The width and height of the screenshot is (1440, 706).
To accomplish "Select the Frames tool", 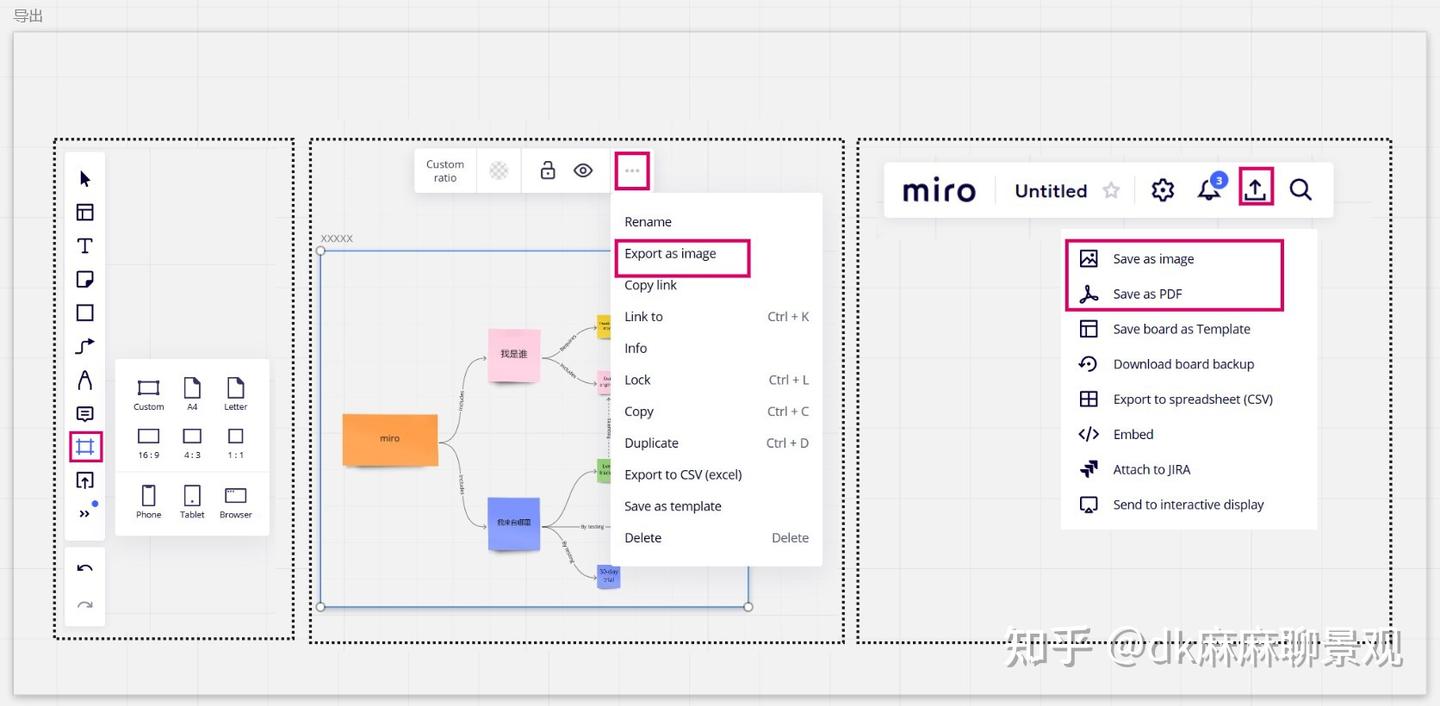I will [x=84, y=446].
